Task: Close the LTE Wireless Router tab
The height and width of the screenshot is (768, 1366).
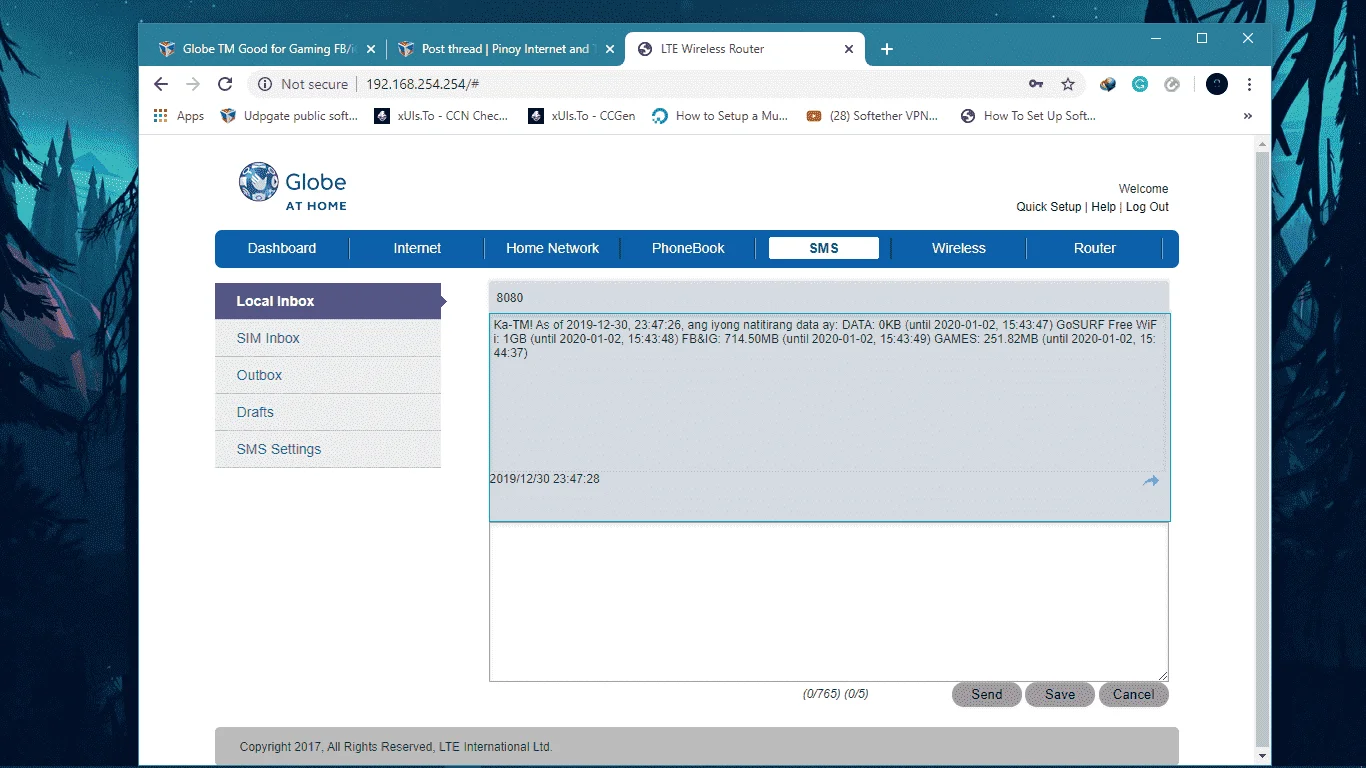Action: [x=849, y=49]
